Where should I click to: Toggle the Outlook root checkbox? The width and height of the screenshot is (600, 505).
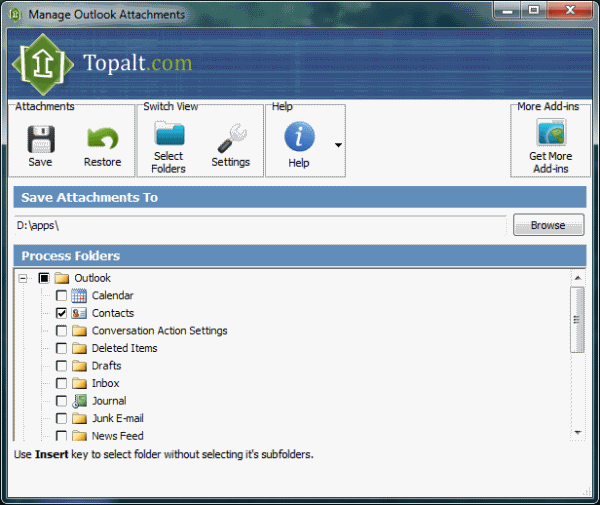click(x=44, y=278)
